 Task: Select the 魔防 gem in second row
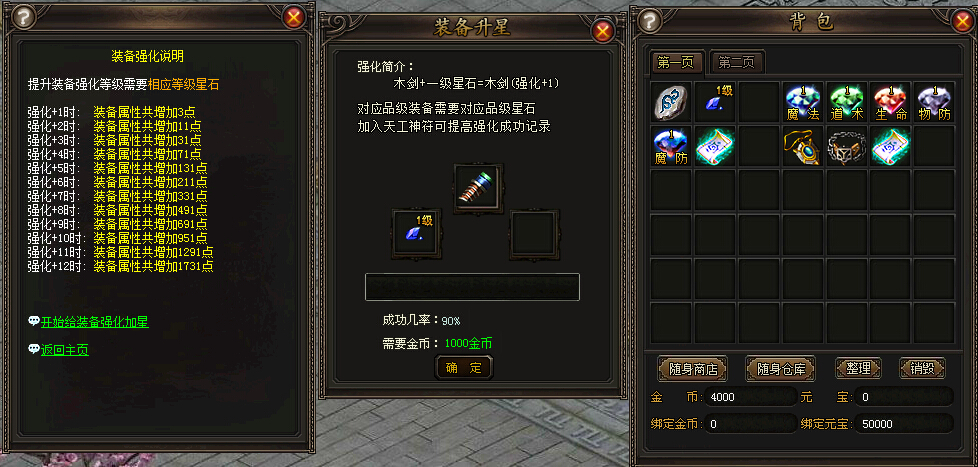671,147
